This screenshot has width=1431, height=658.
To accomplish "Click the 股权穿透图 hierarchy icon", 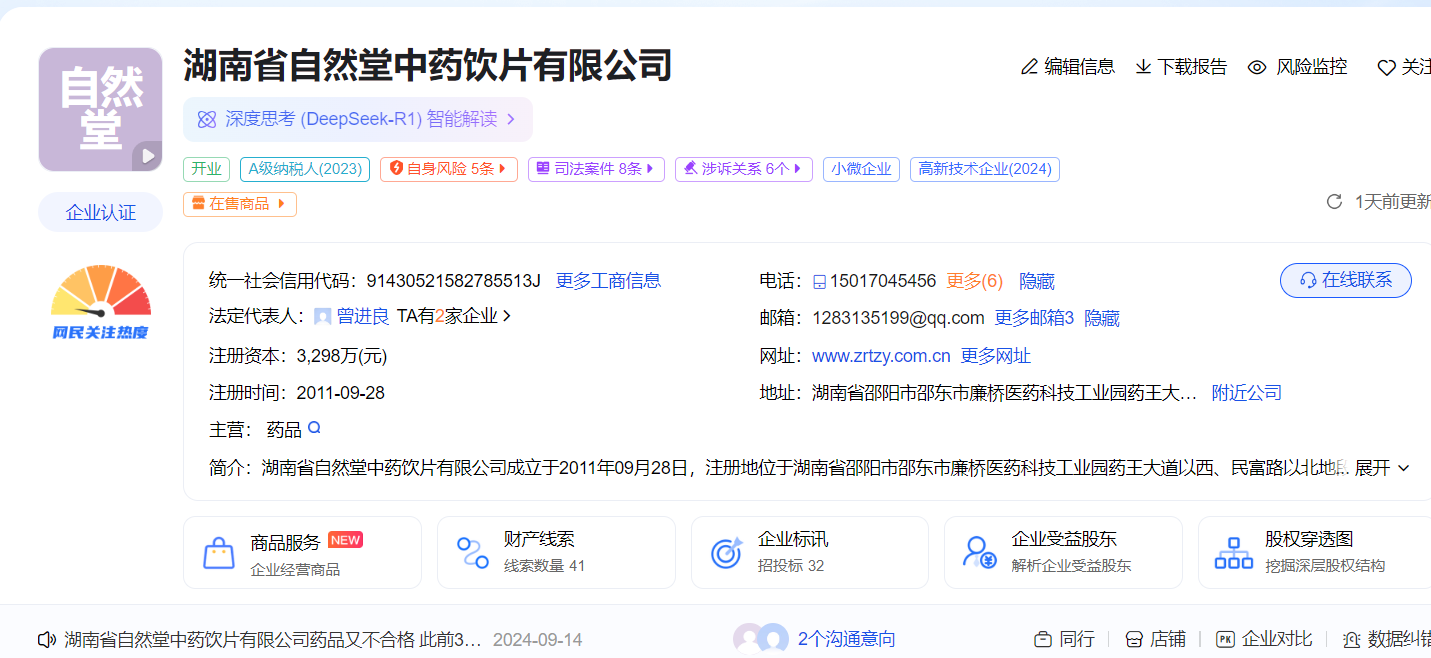I will tap(1233, 553).
